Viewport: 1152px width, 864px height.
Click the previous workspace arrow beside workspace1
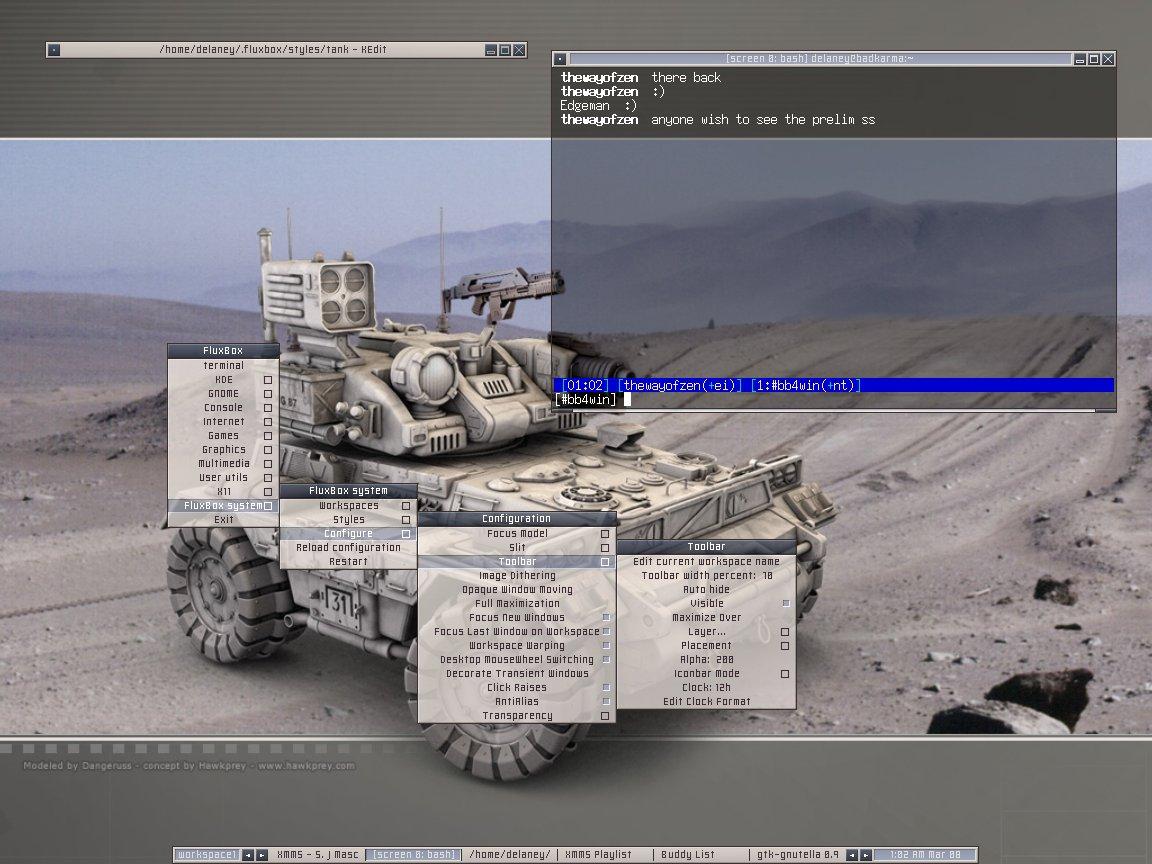point(248,855)
